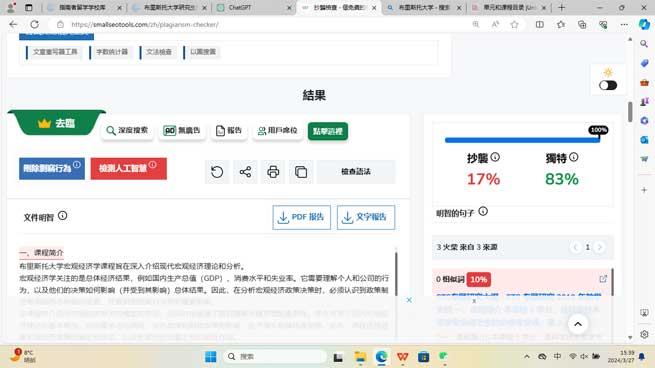Click the print icon in results toolbar
The height and width of the screenshot is (368, 655).
pos(273,172)
